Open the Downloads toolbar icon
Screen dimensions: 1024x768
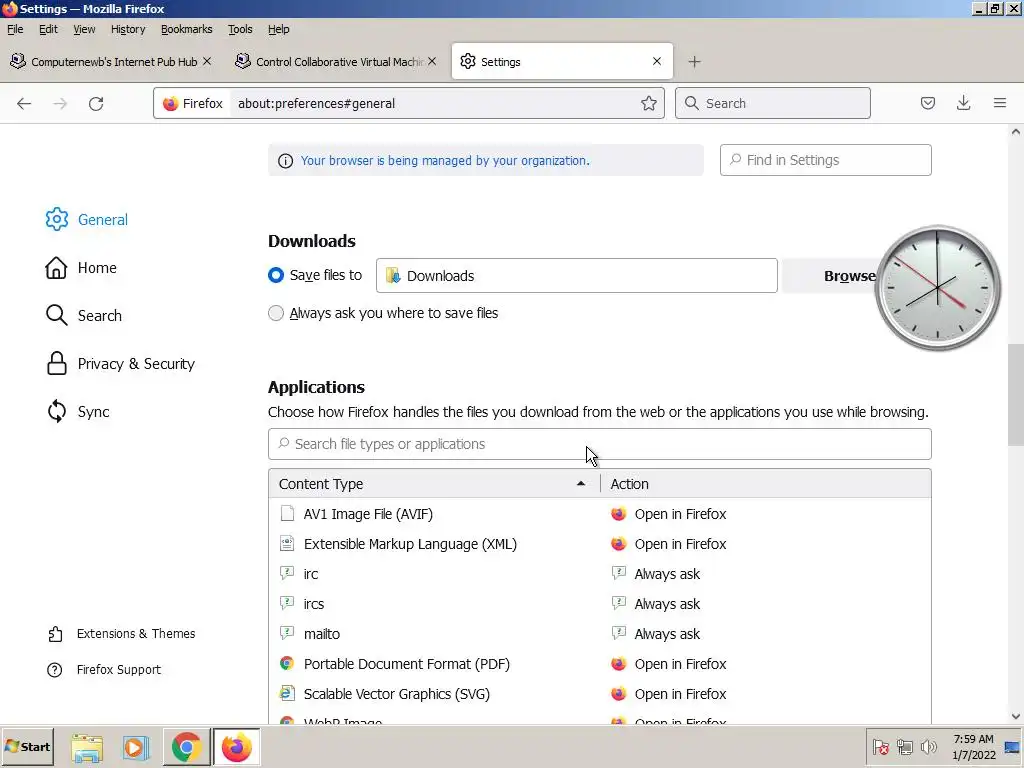[963, 103]
